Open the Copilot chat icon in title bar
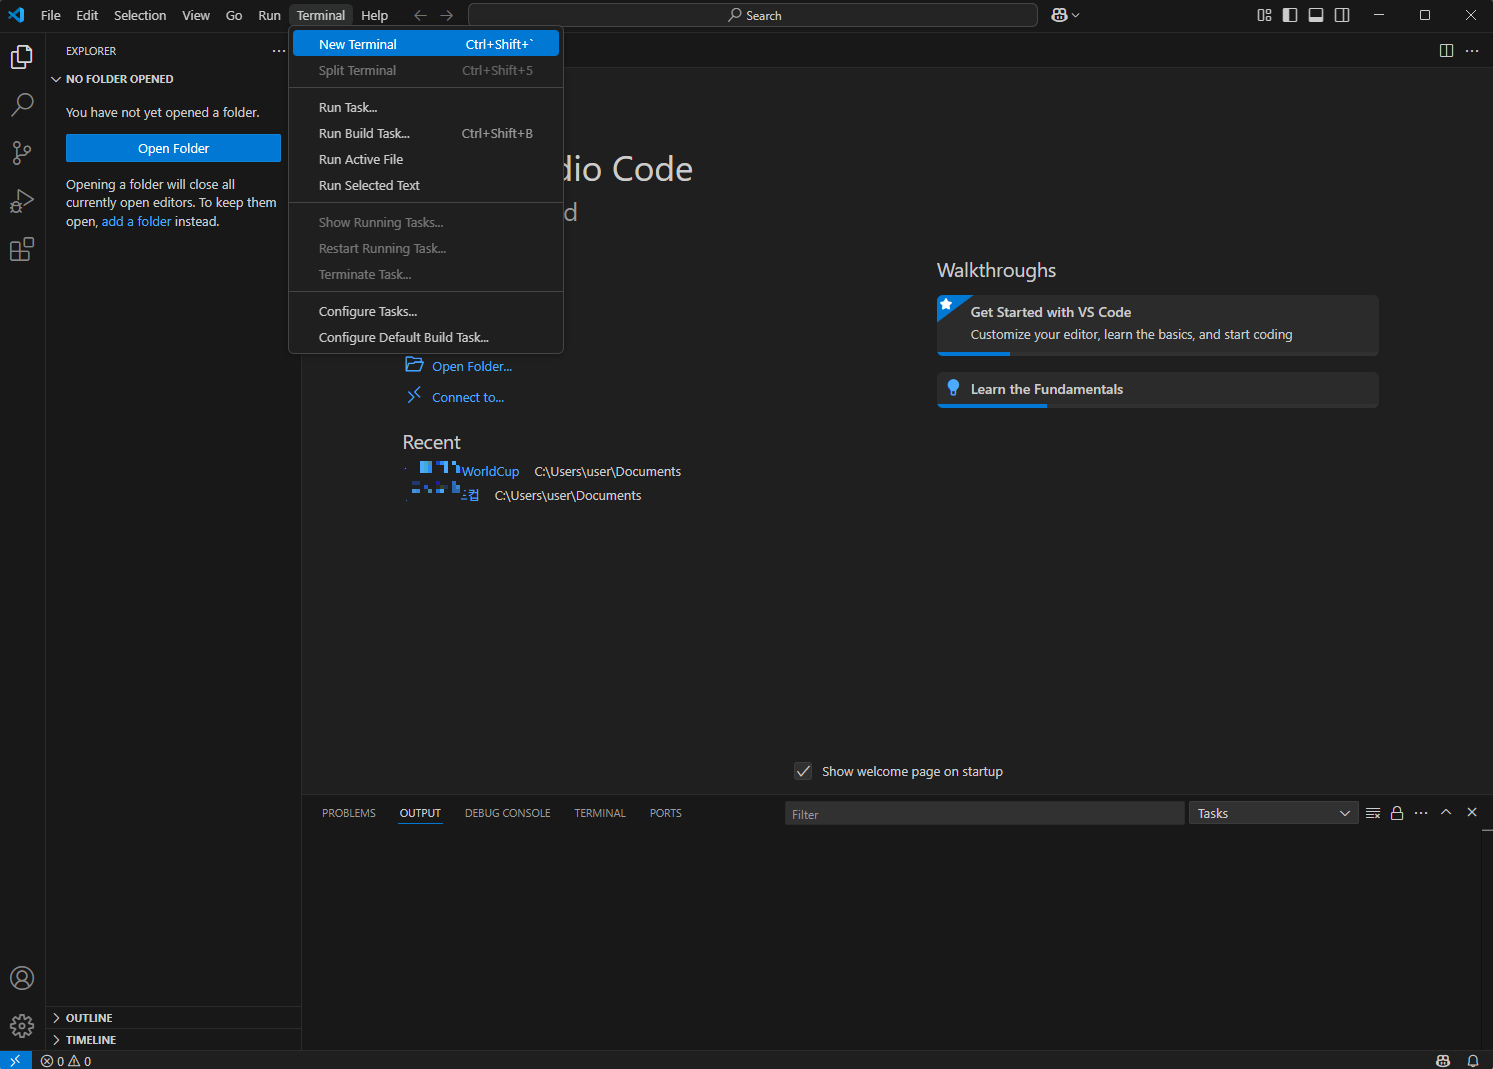This screenshot has height=1069, width=1493. coord(1059,15)
